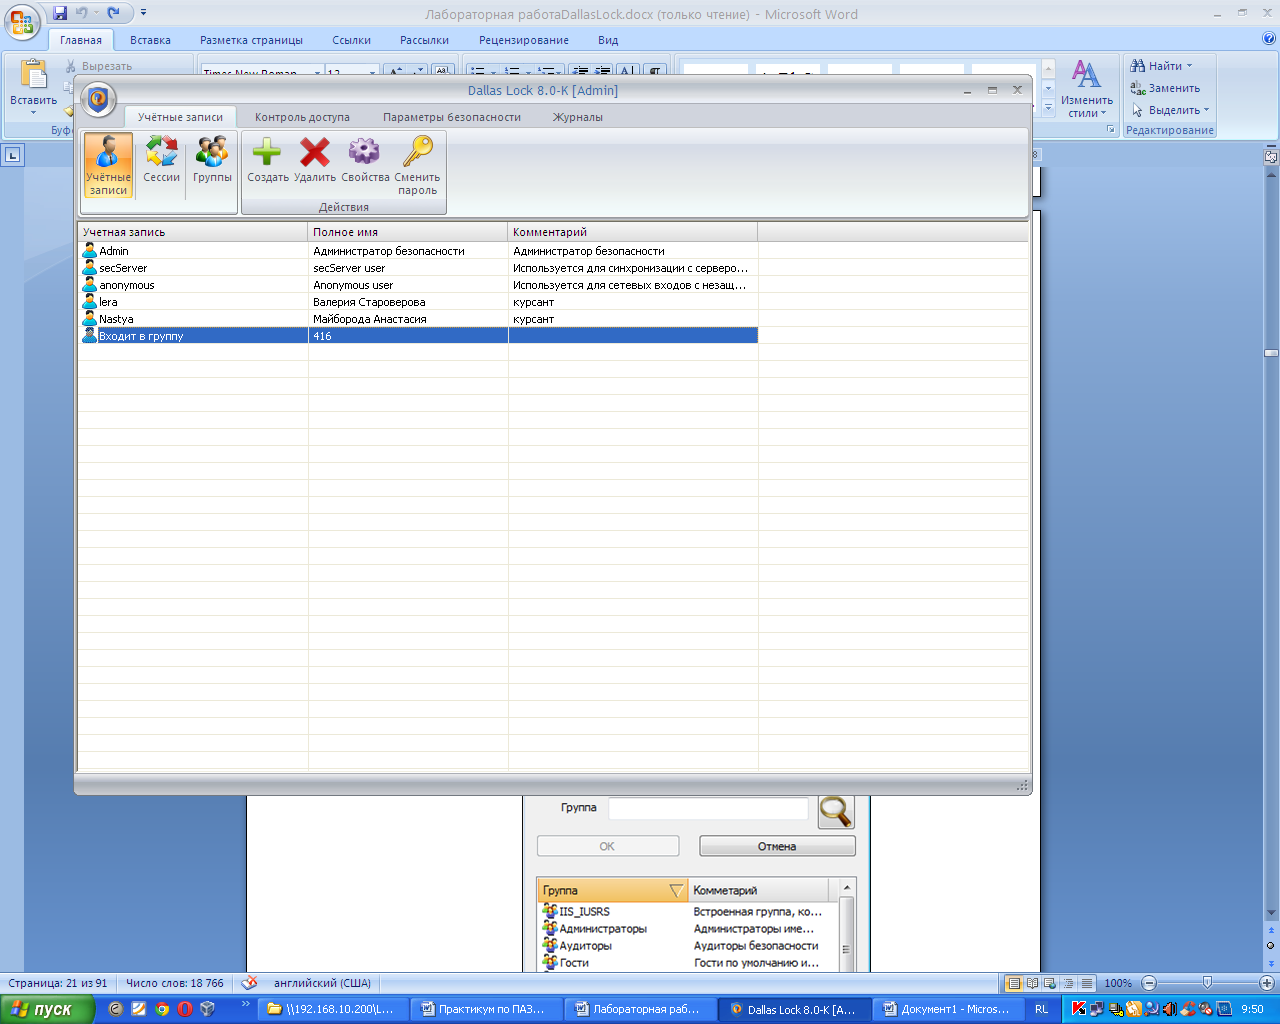Open the Учётные записи accounts icon
The width and height of the screenshot is (1280, 1024).
(108, 165)
